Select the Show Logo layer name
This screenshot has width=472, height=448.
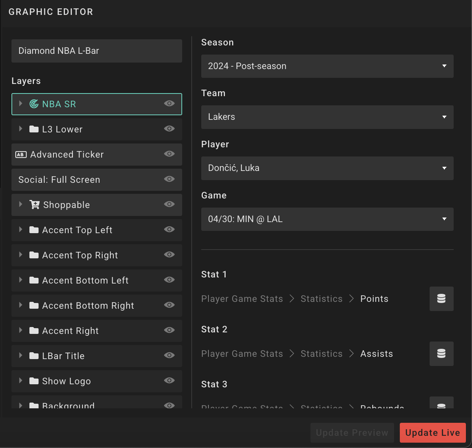(66, 381)
